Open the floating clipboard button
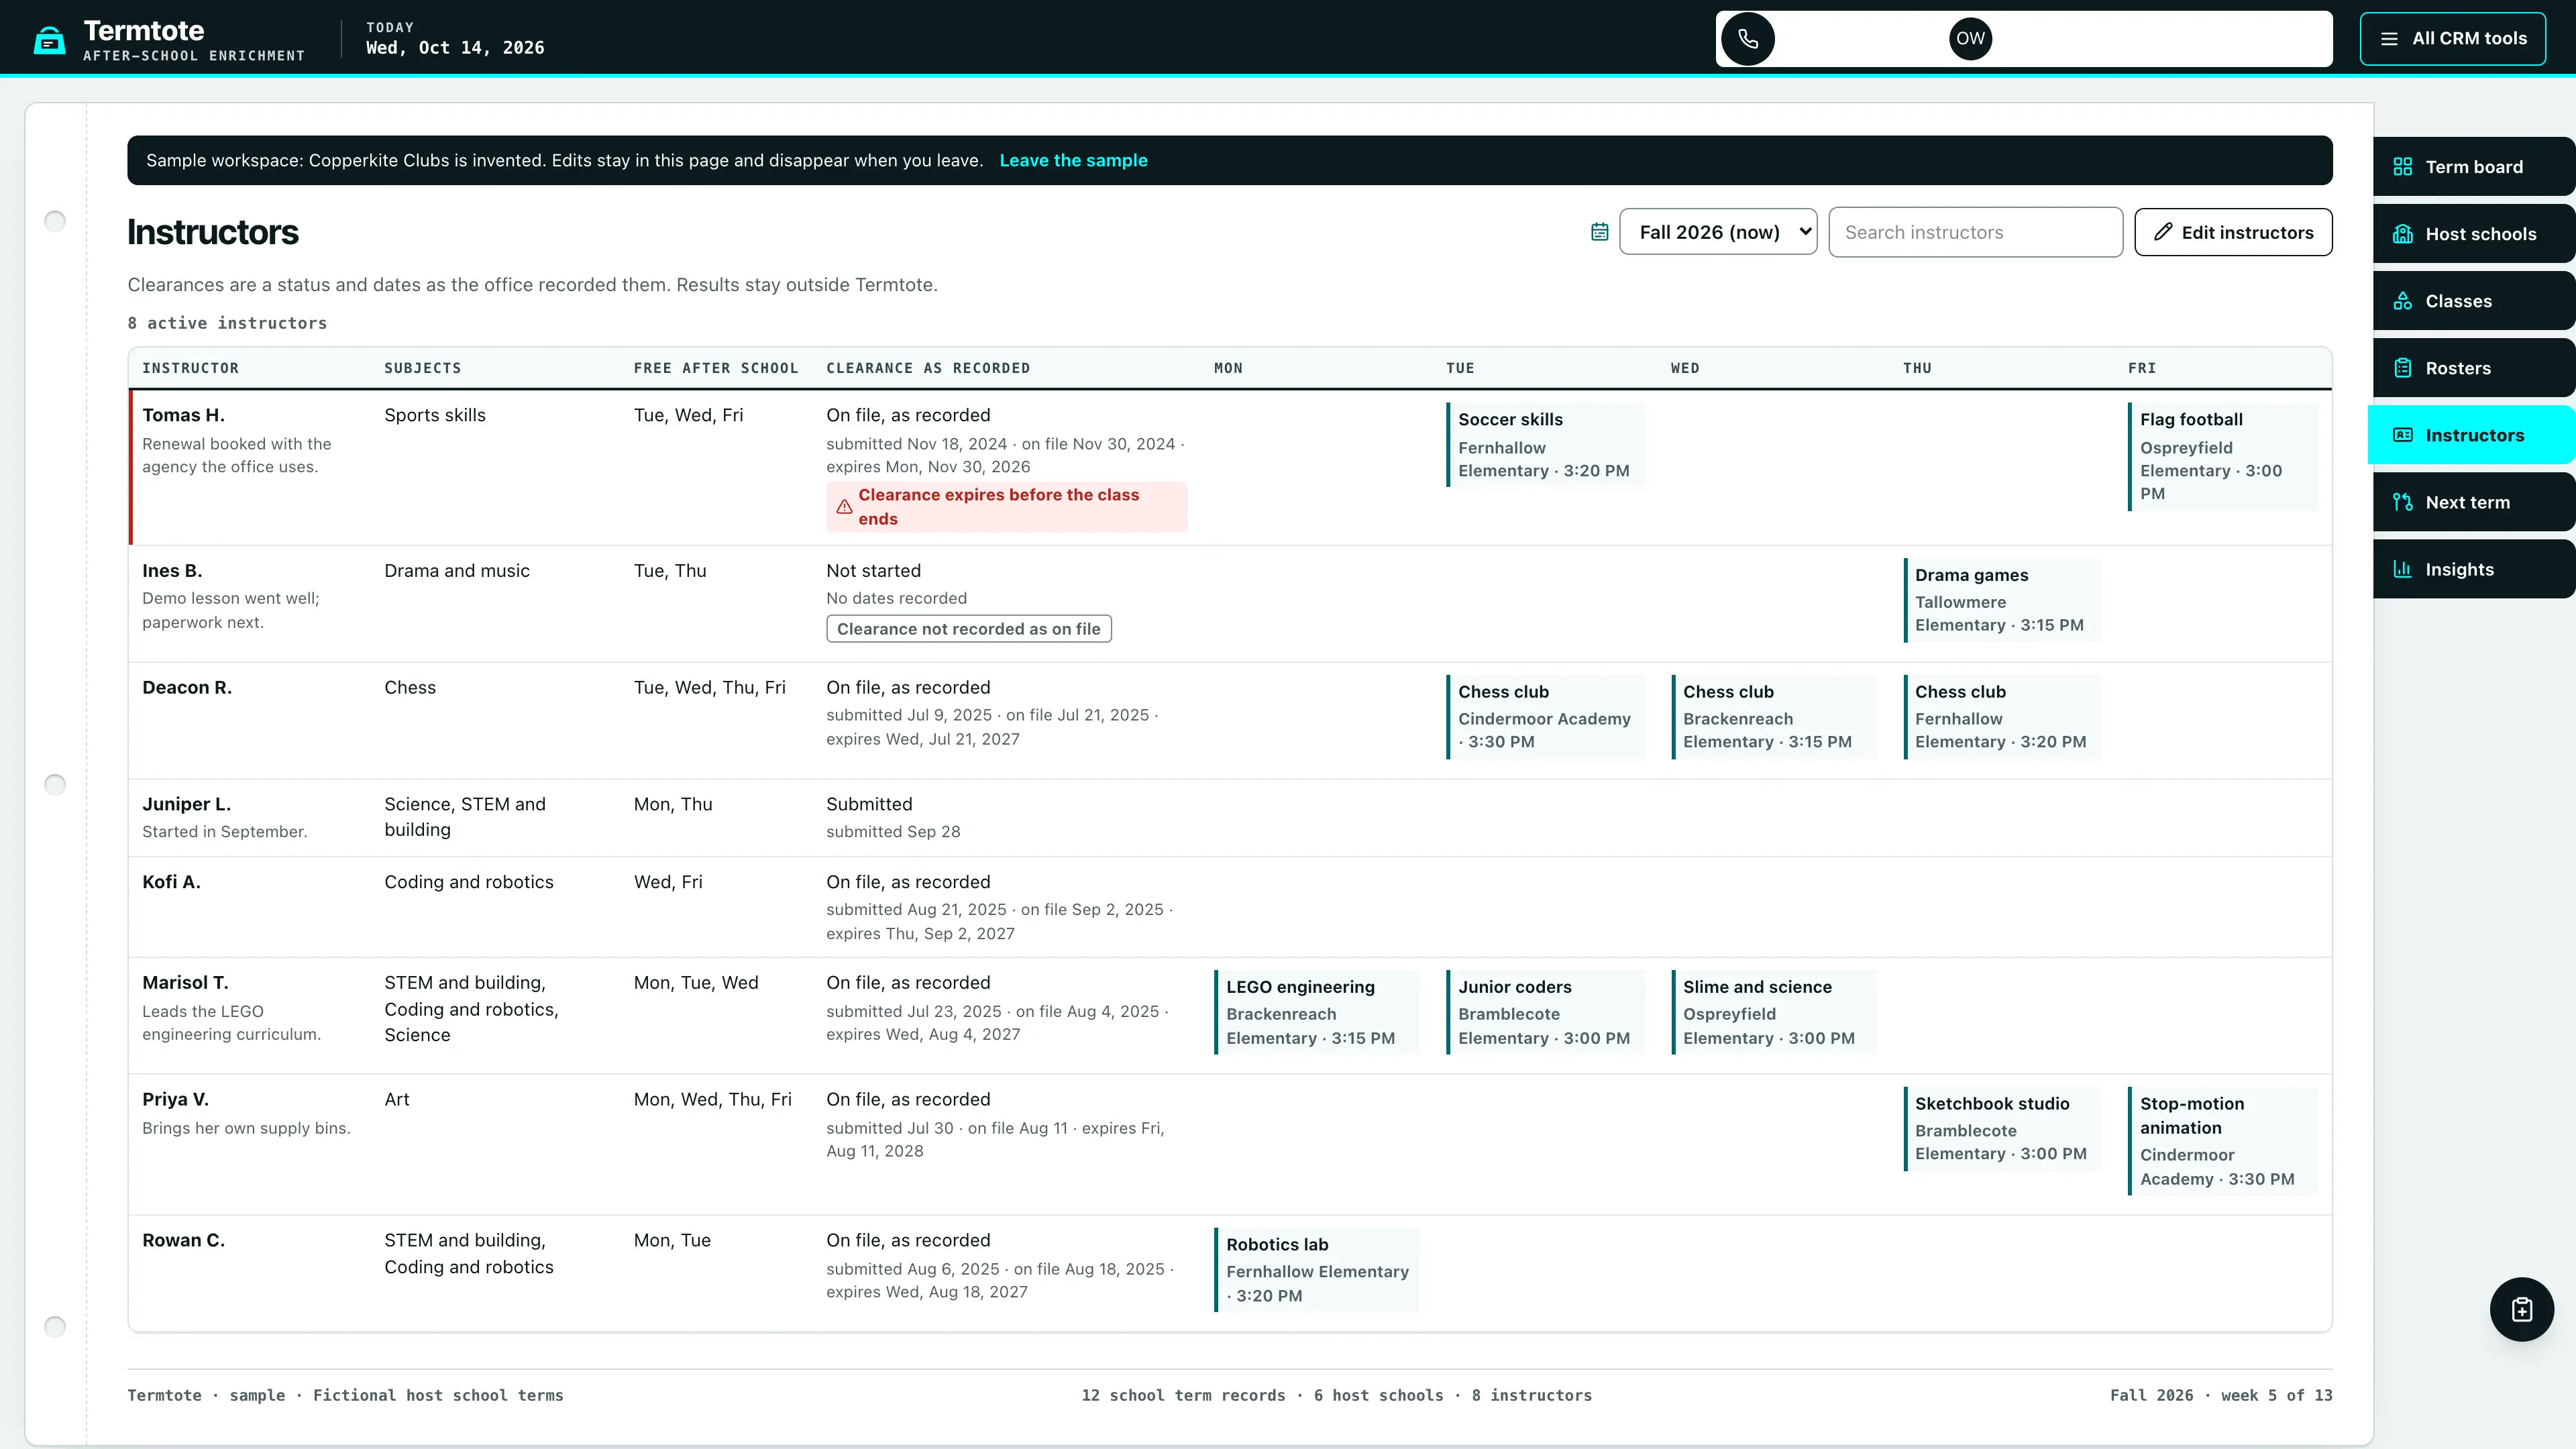2576x1449 pixels. point(2522,1309)
